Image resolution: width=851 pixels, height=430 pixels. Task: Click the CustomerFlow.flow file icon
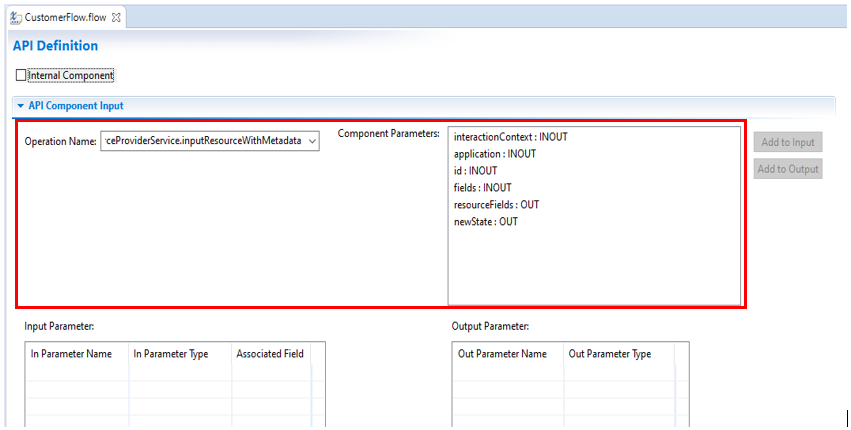16,17
